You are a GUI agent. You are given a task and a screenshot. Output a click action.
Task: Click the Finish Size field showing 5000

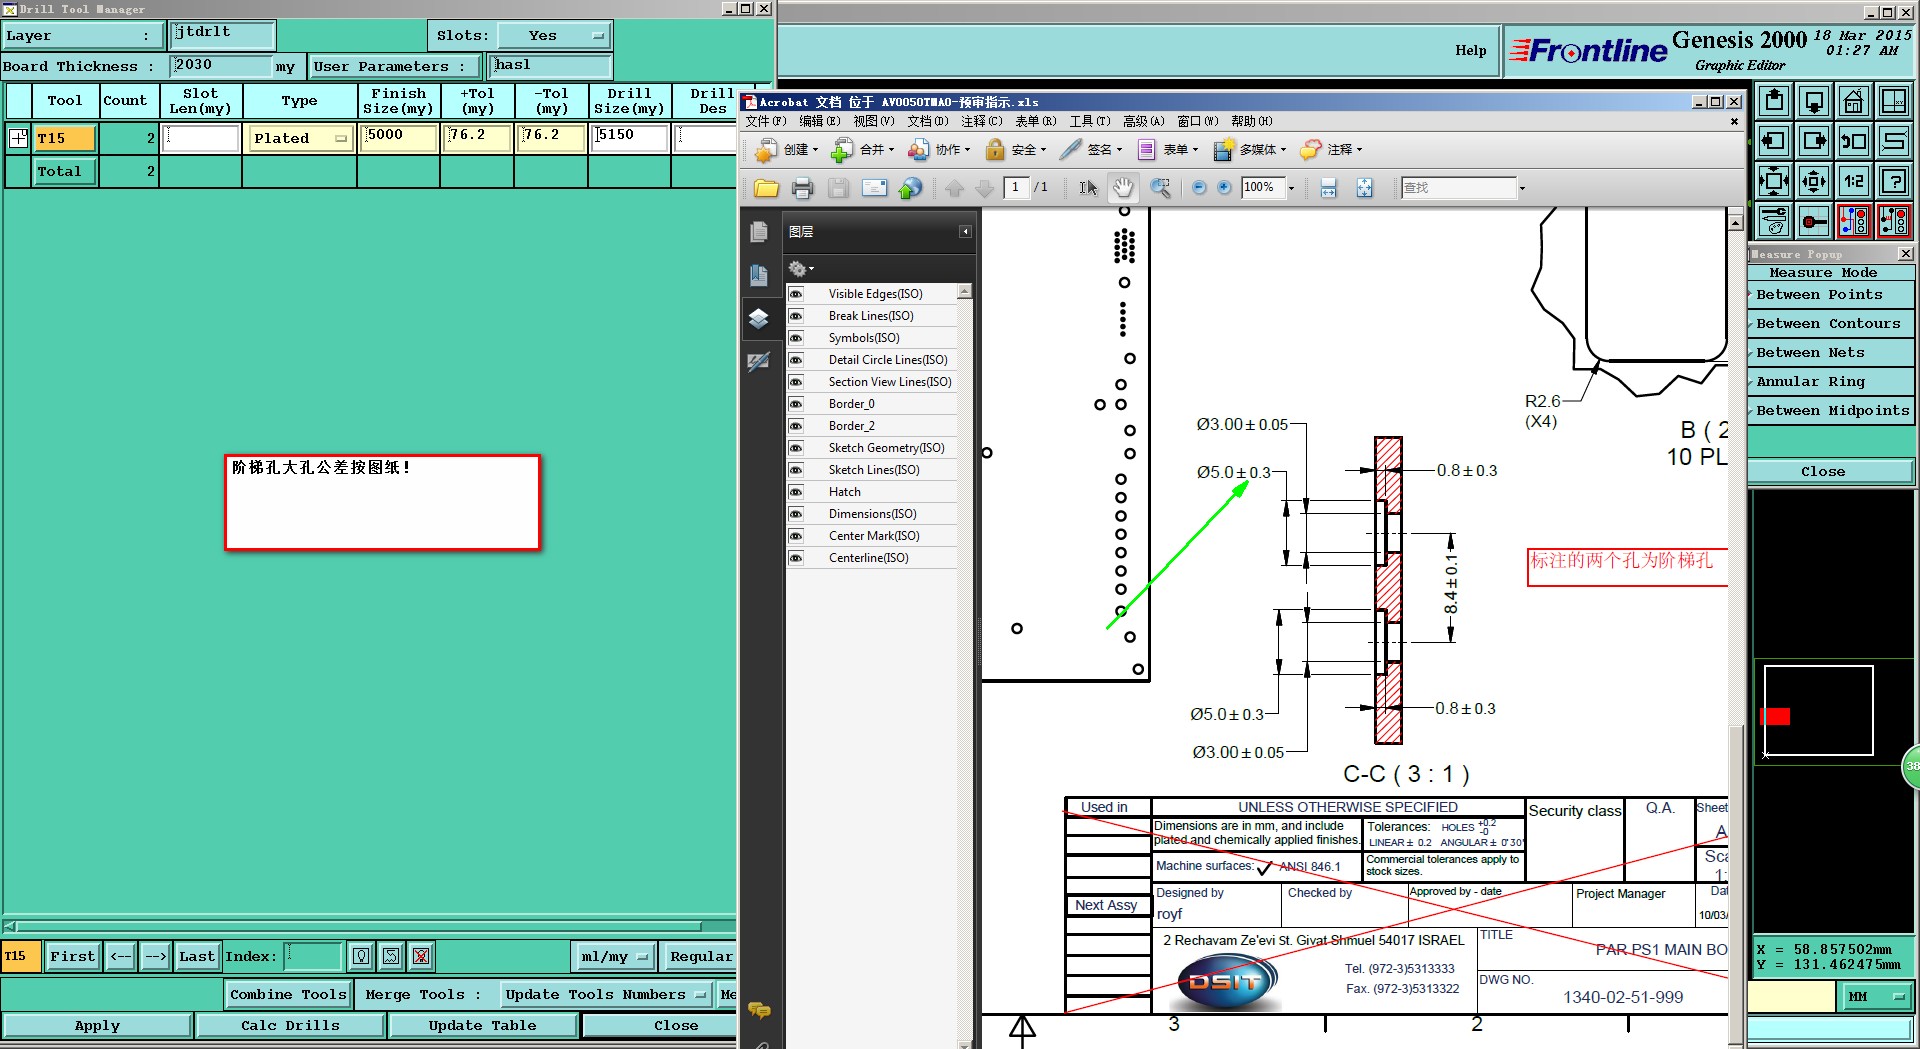399,138
